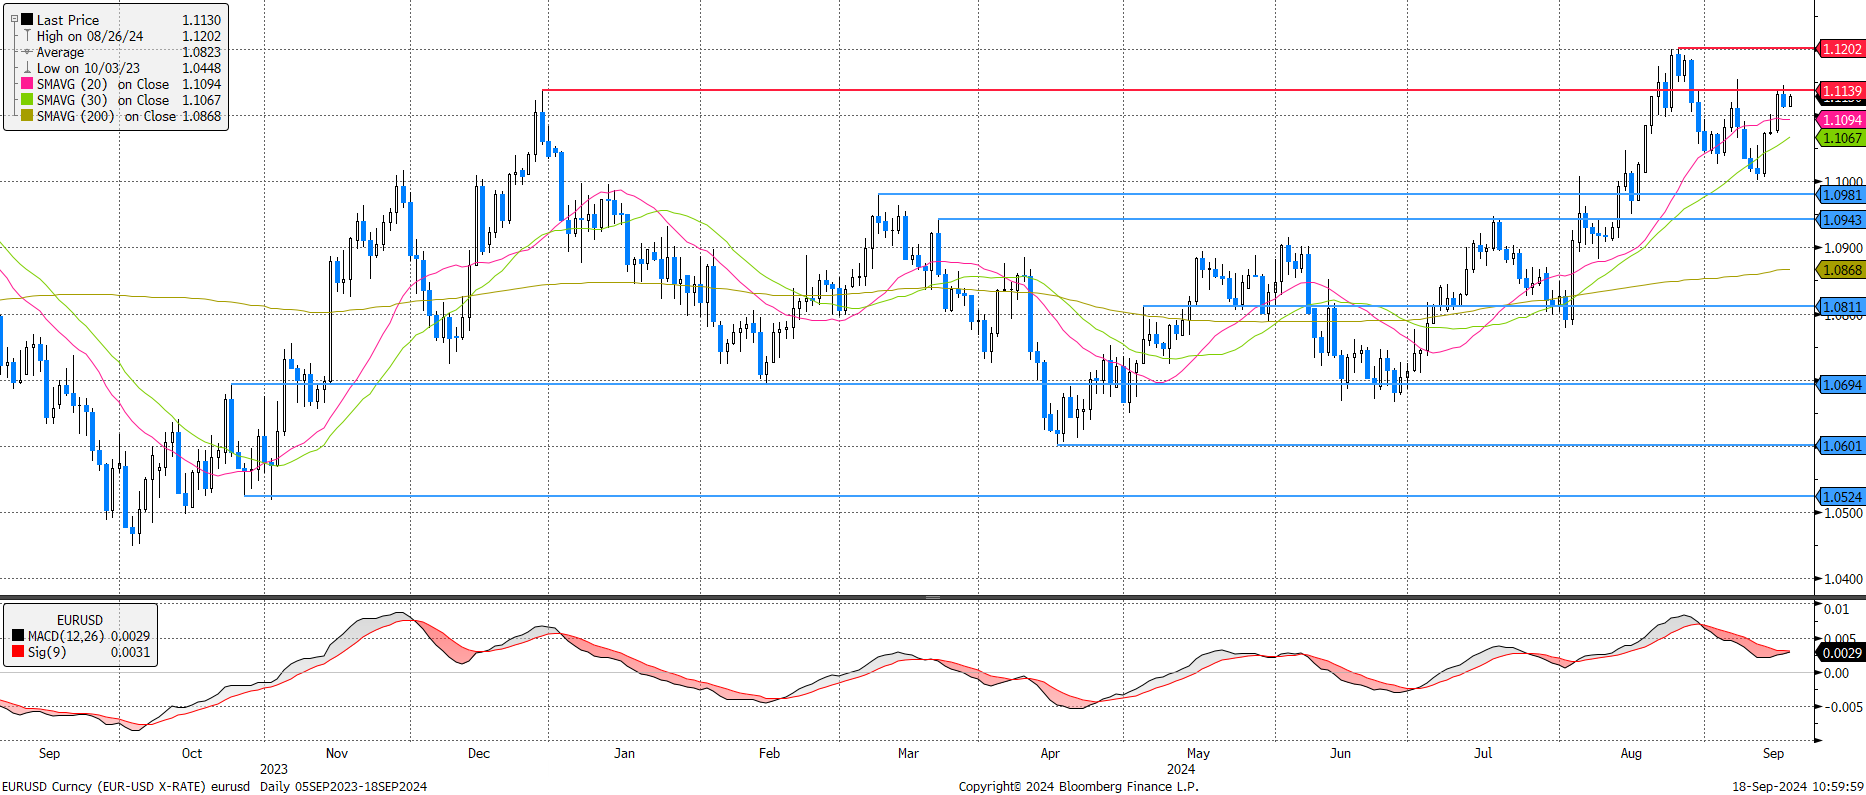Click the 'May' month label

(1198, 753)
